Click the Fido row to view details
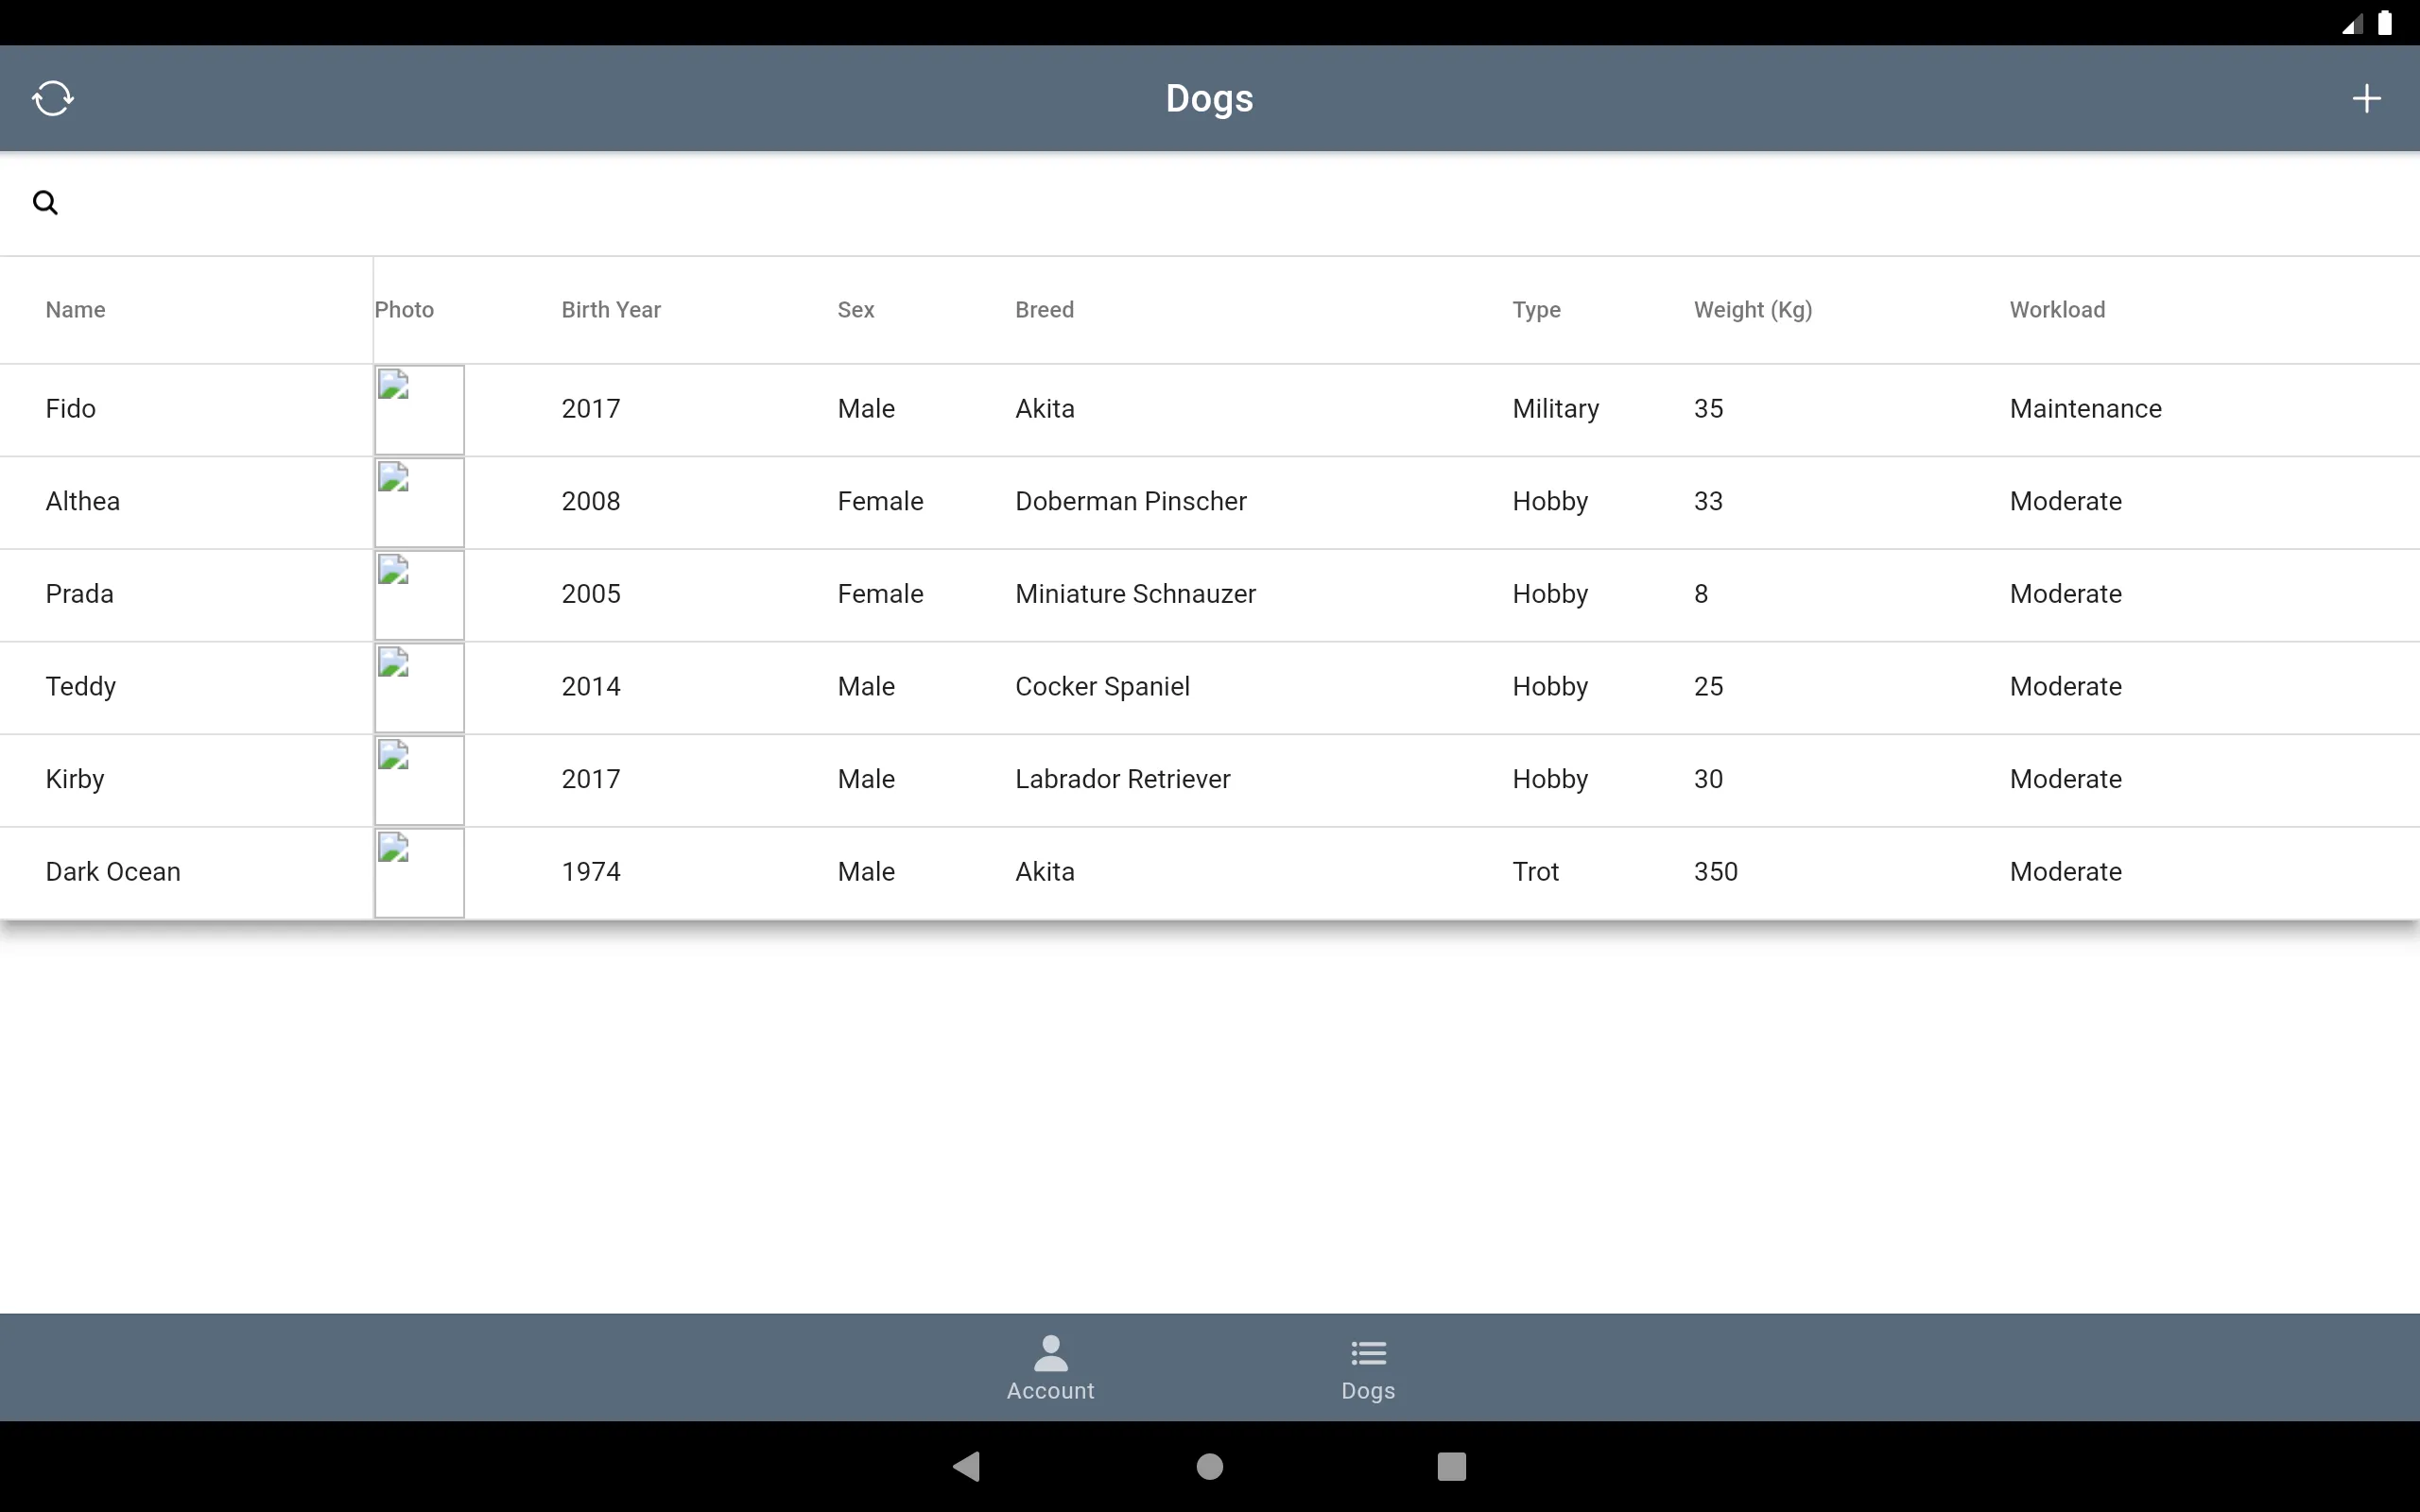The image size is (2420, 1512). (x=1209, y=409)
